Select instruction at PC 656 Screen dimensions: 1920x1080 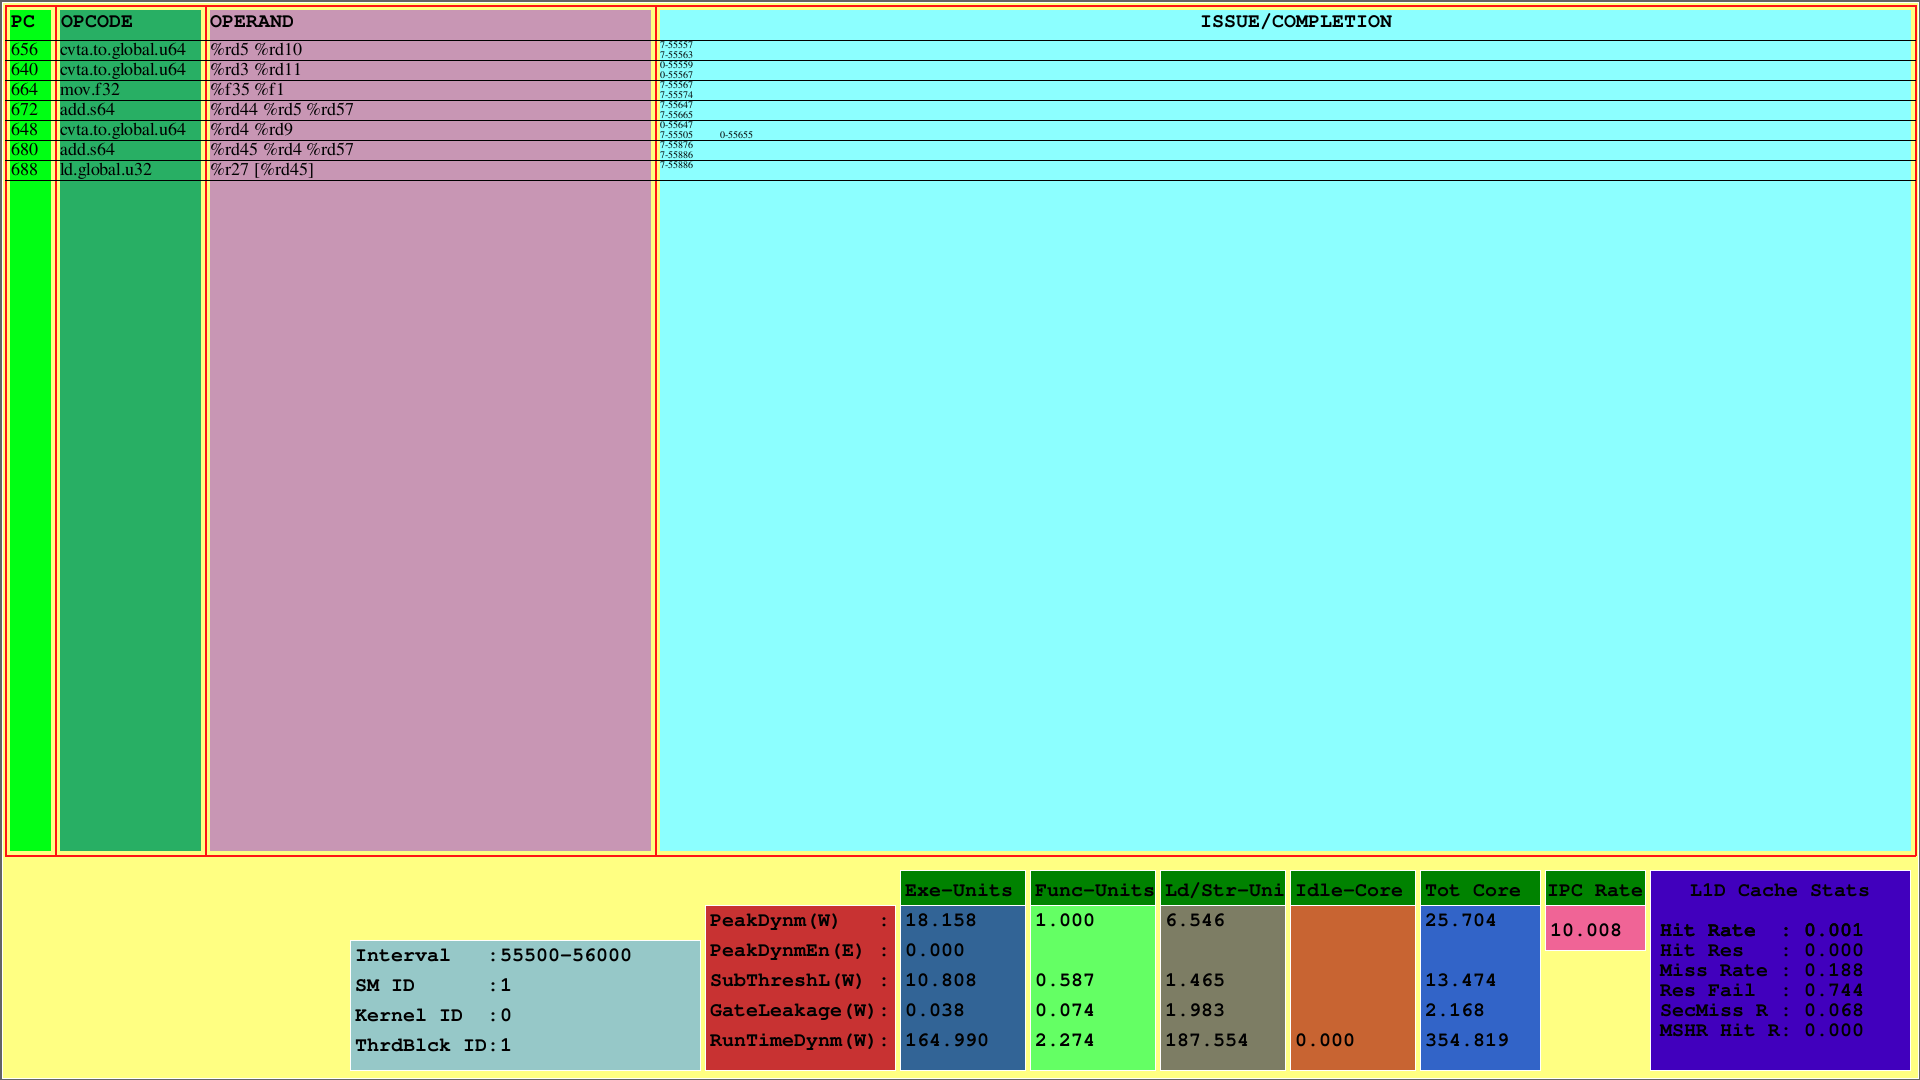point(26,49)
